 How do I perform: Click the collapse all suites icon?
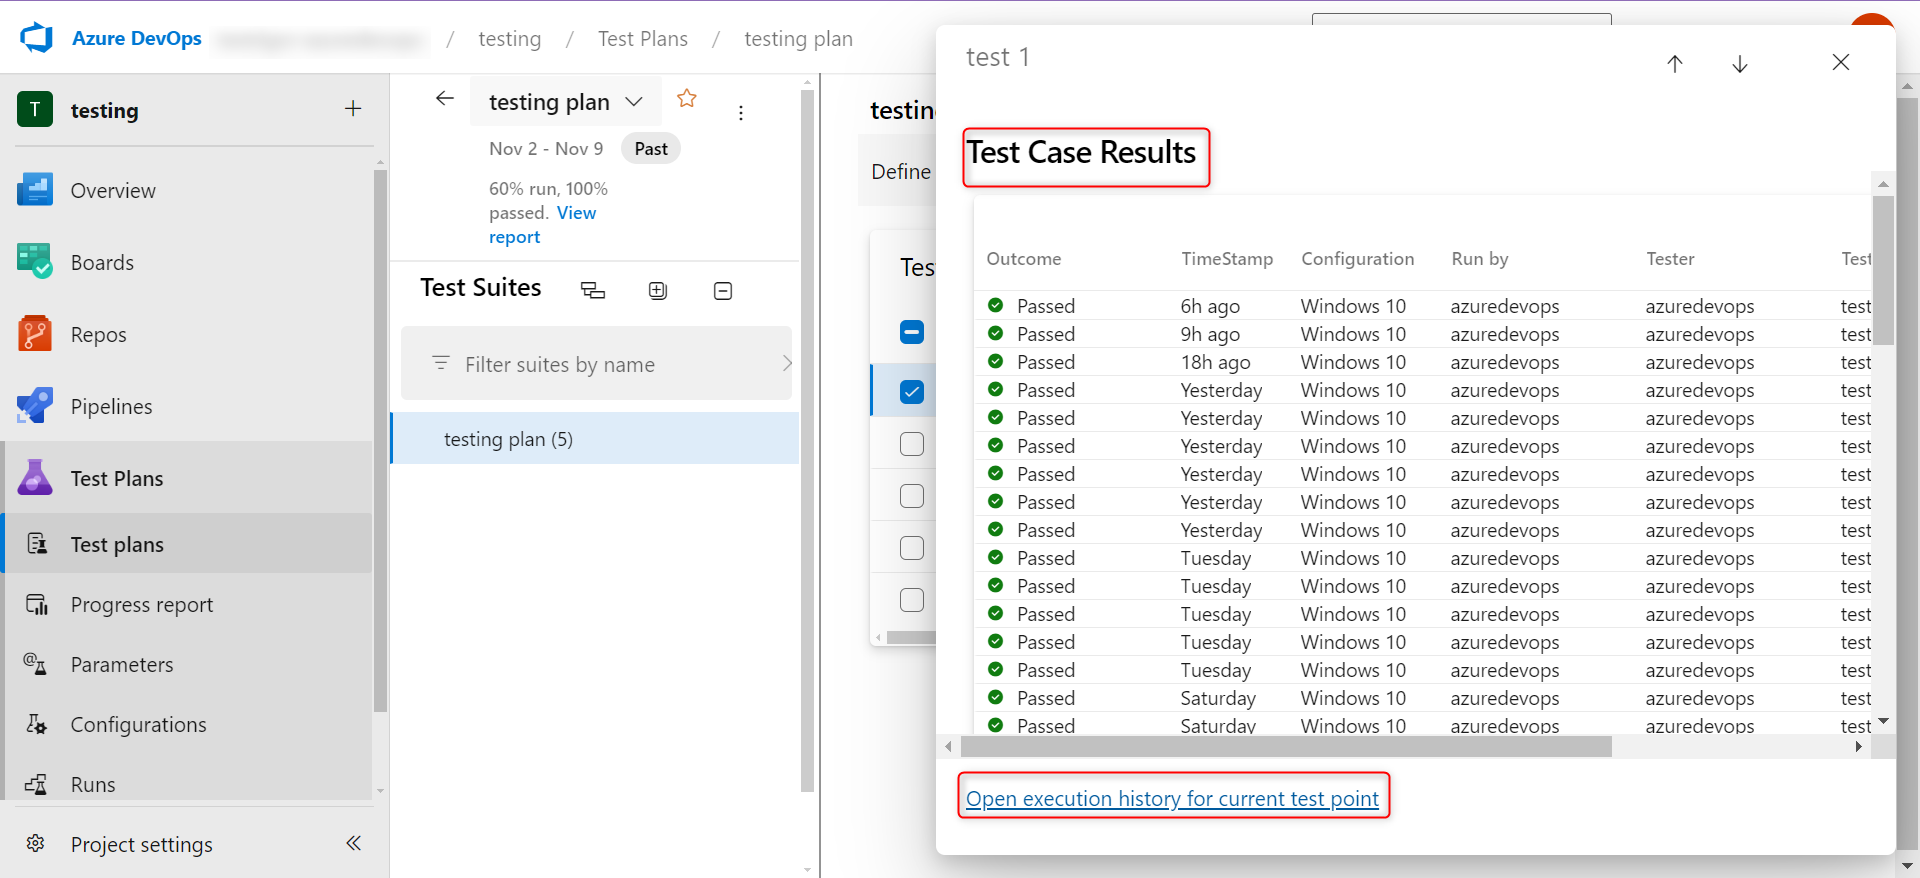click(722, 291)
